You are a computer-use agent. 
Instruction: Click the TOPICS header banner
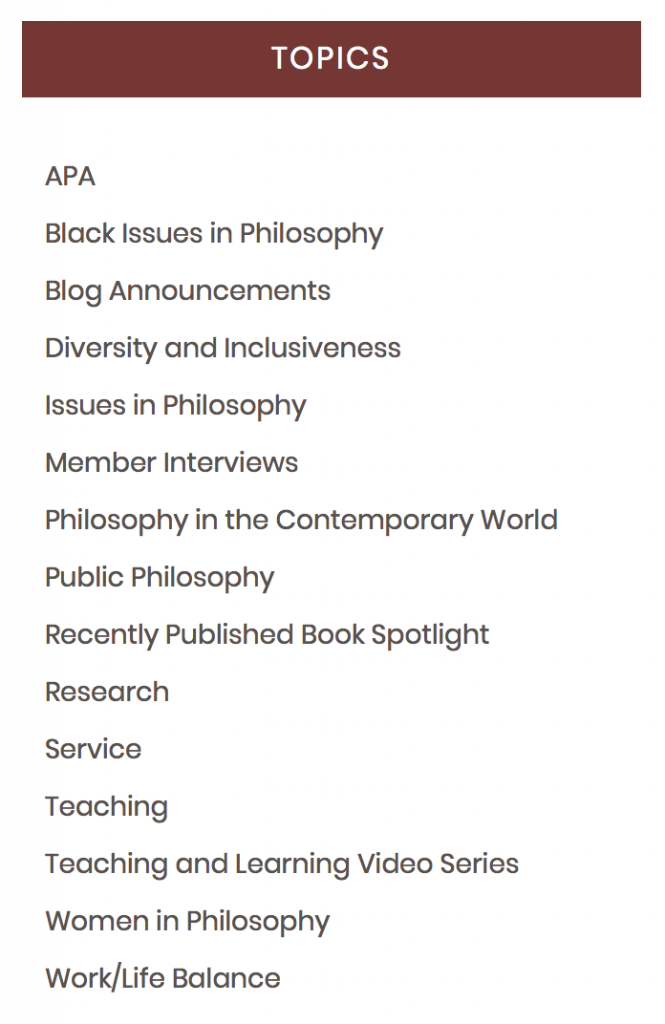[332, 59]
